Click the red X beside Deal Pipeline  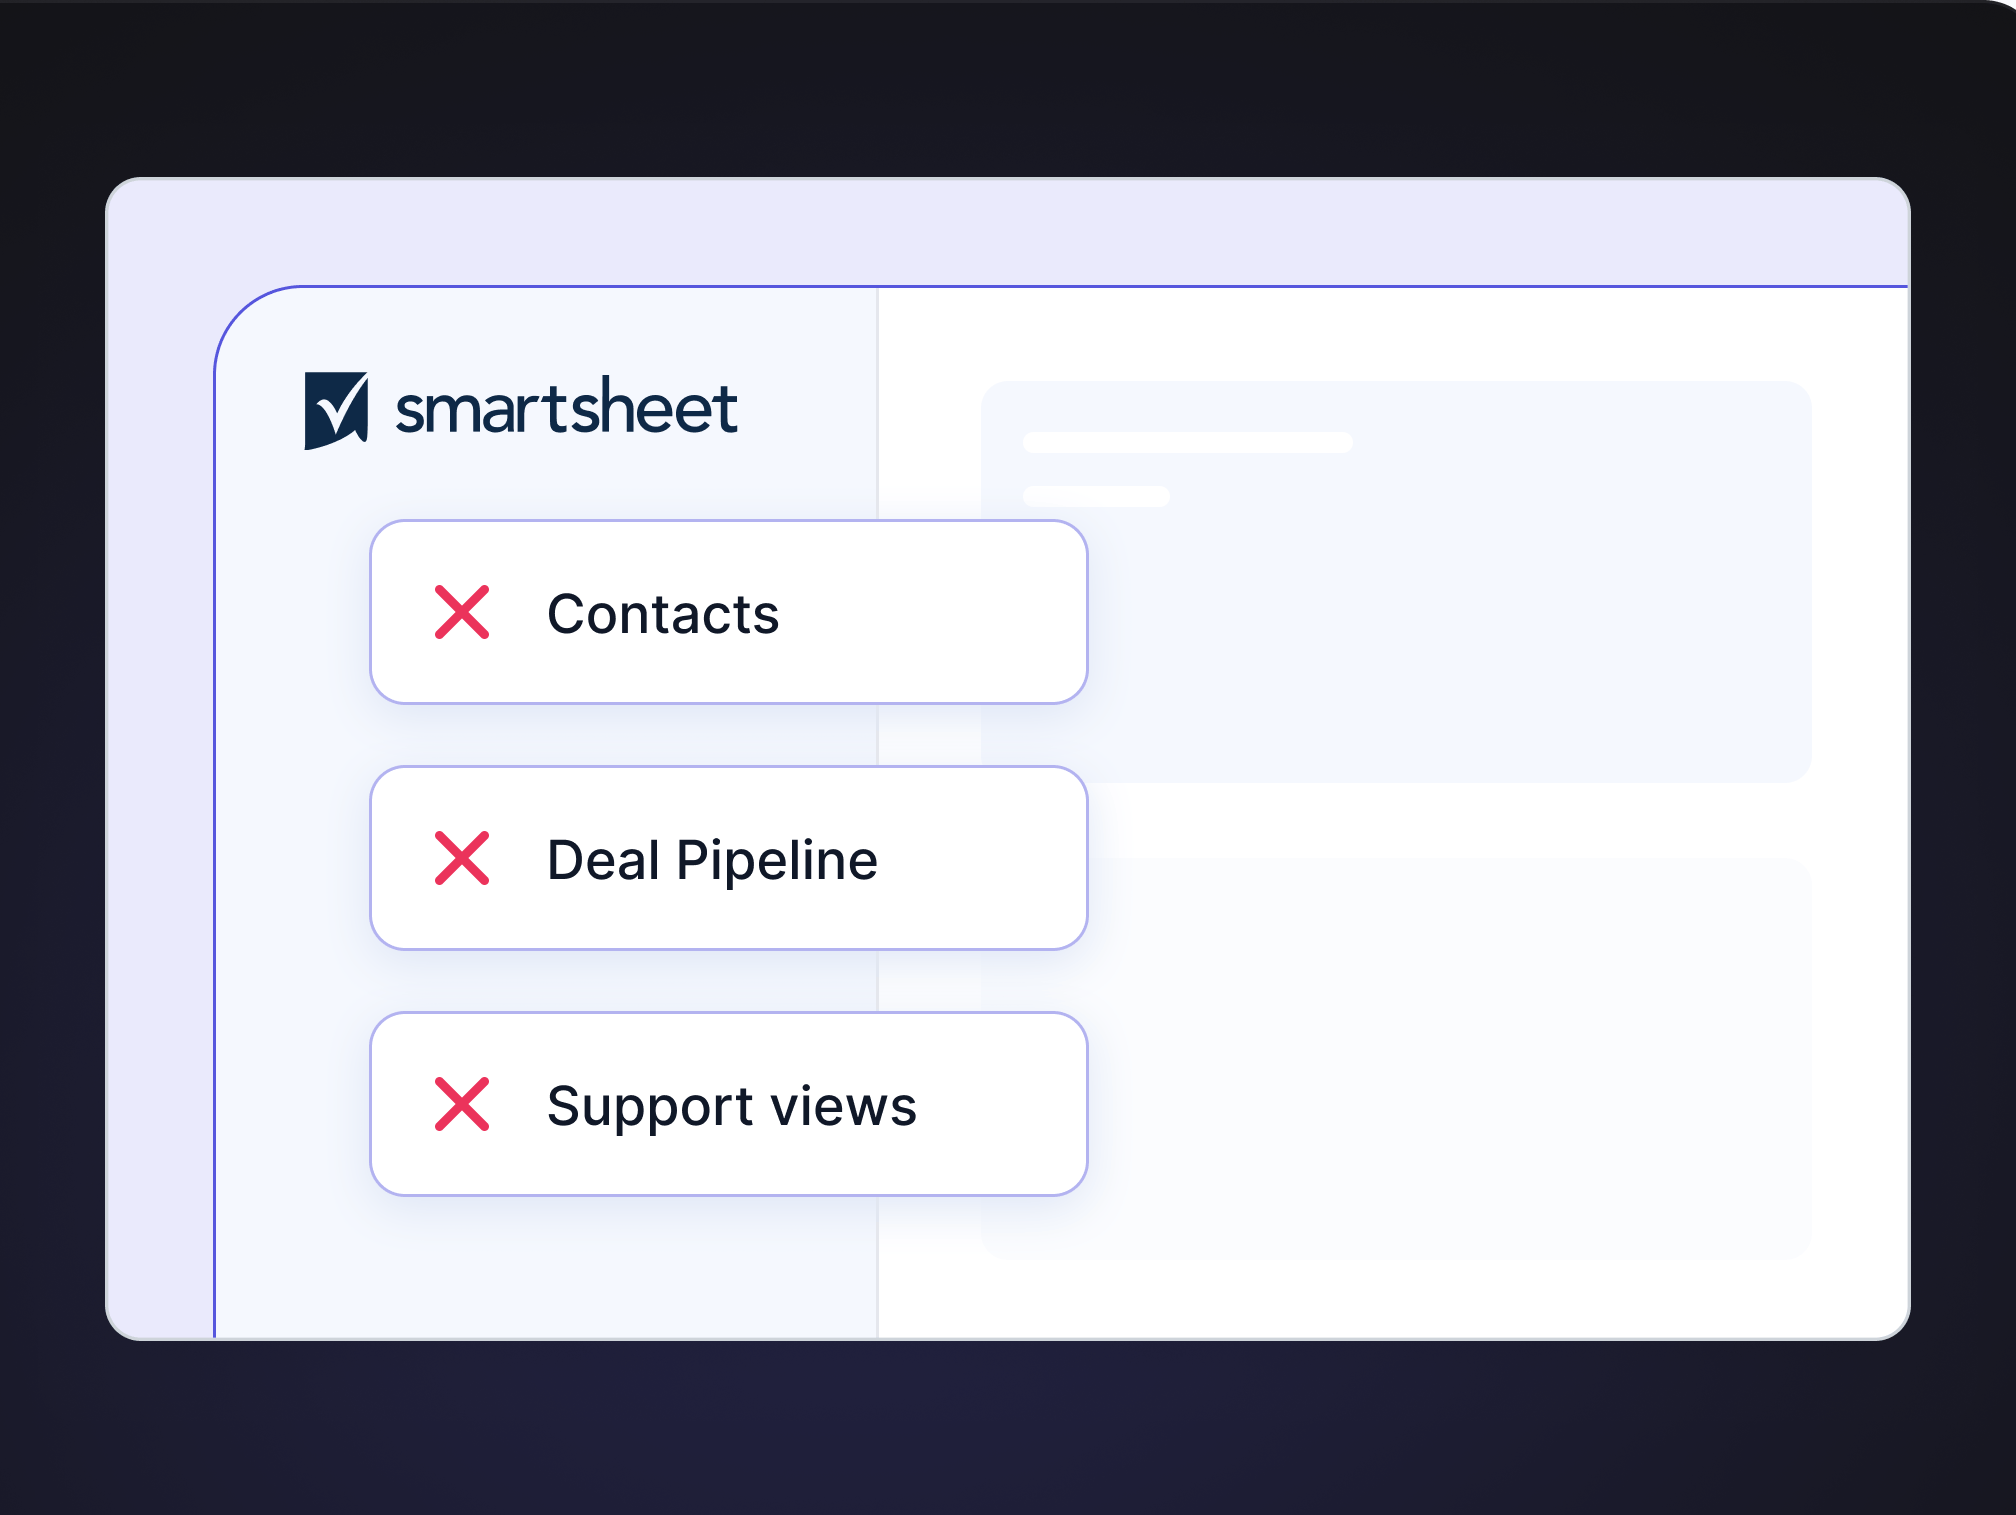pyautogui.click(x=462, y=858)
